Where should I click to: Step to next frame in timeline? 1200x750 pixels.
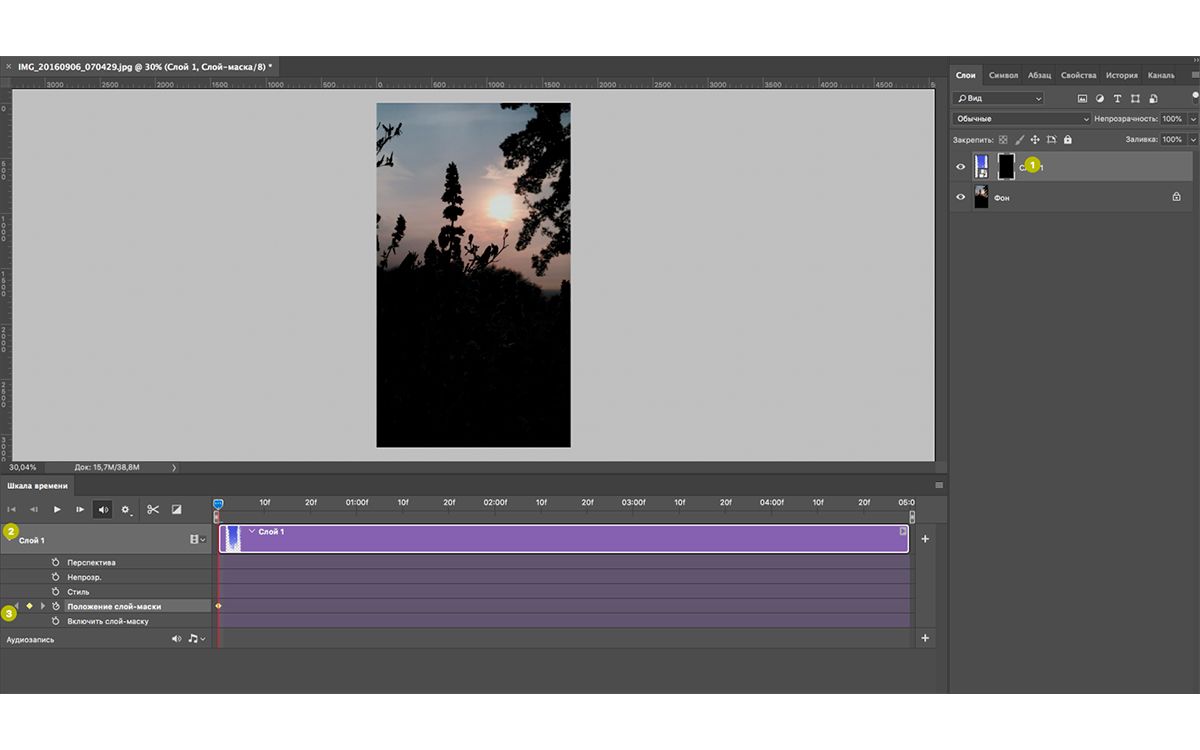point(80,510)
